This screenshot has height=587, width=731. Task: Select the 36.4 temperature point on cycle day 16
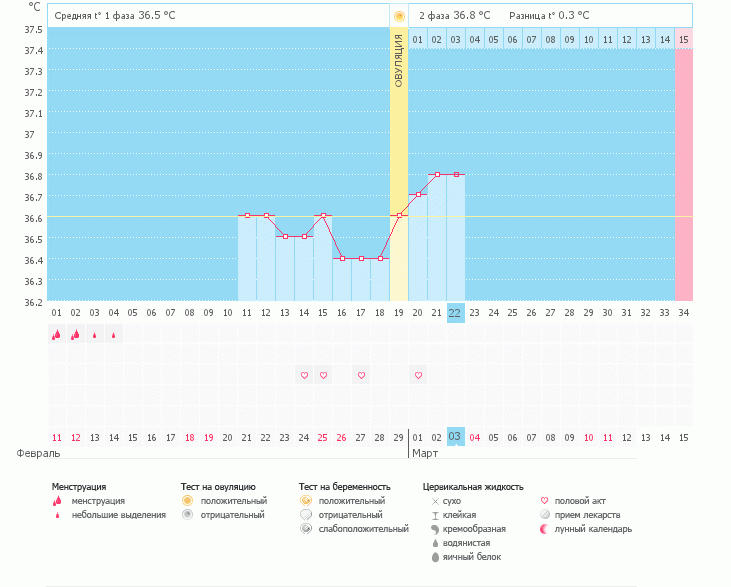342,258
